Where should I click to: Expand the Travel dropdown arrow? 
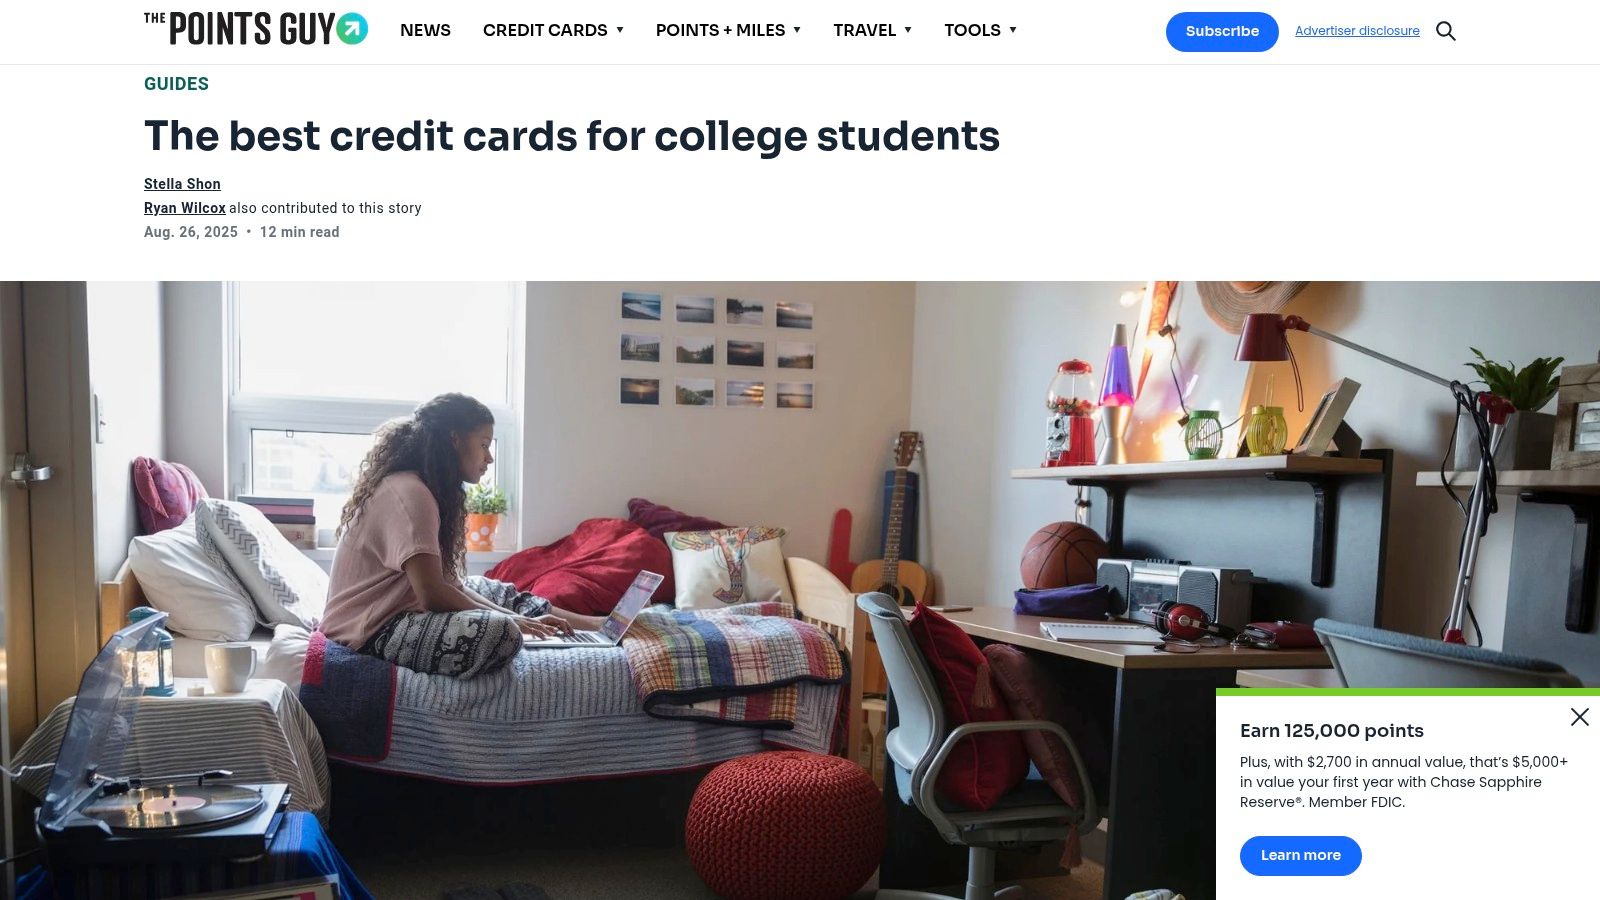pos(908,30)
